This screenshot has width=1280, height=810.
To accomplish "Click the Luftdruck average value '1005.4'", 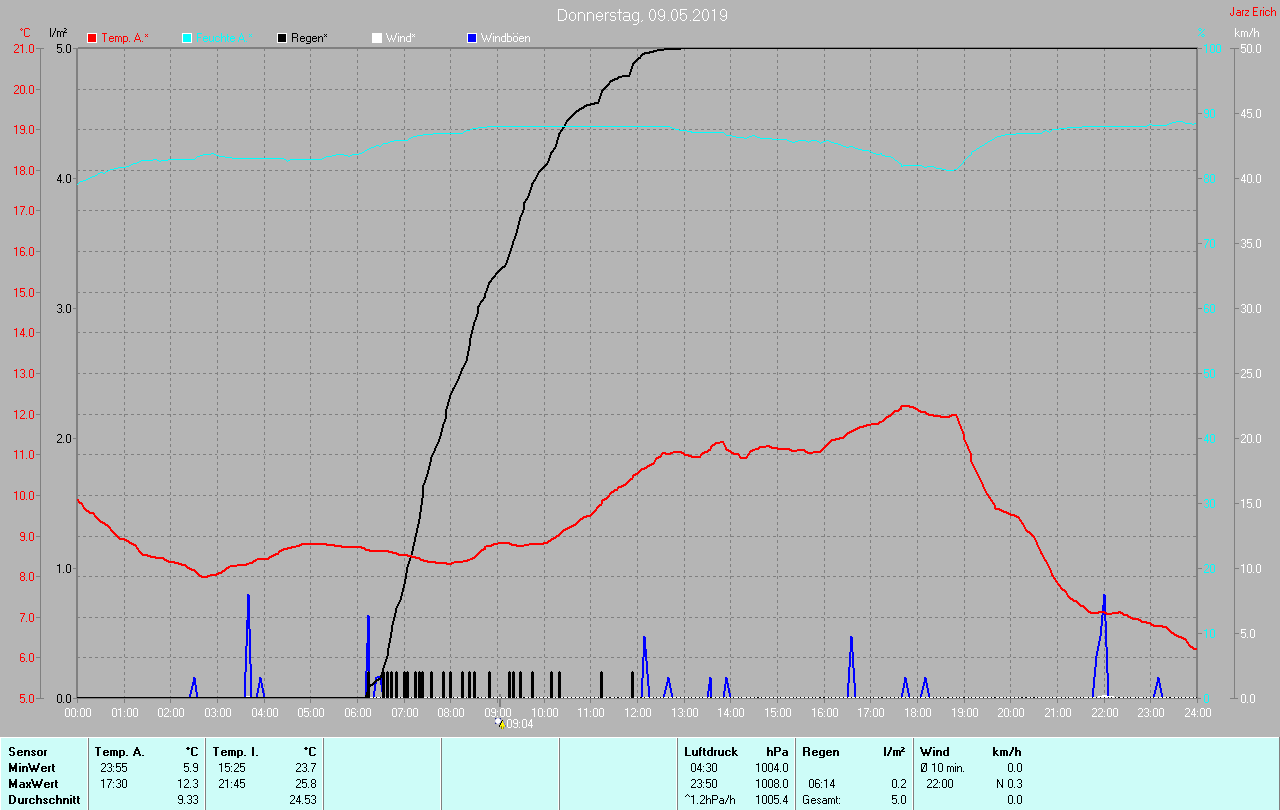I will point(772,800).
